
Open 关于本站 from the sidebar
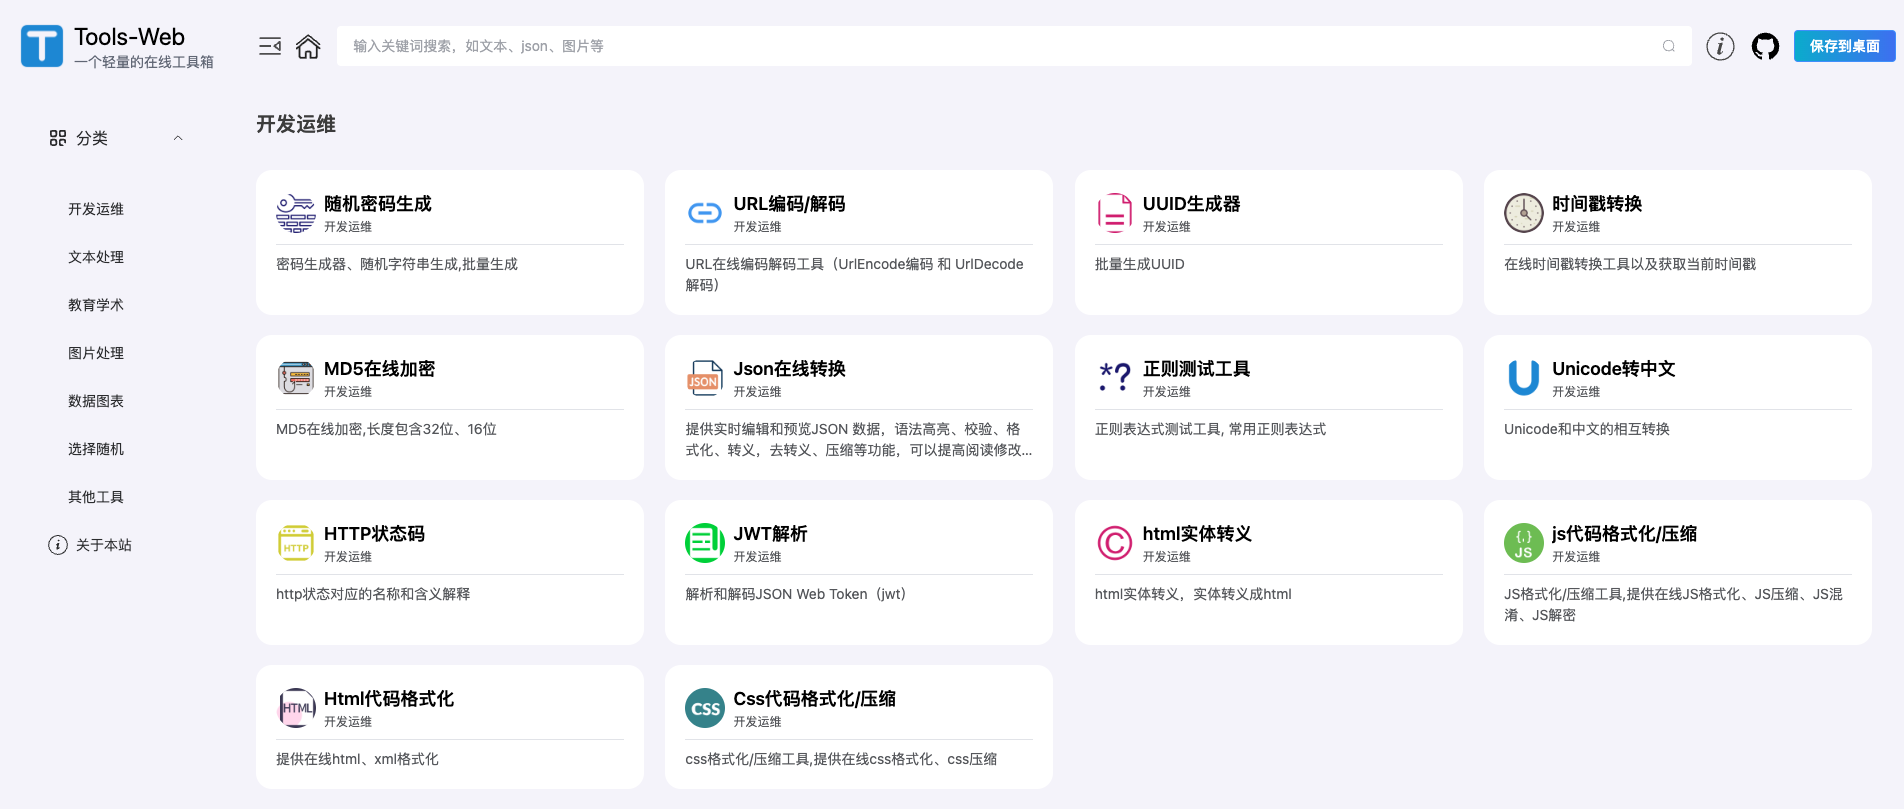(x=103, y=545)
